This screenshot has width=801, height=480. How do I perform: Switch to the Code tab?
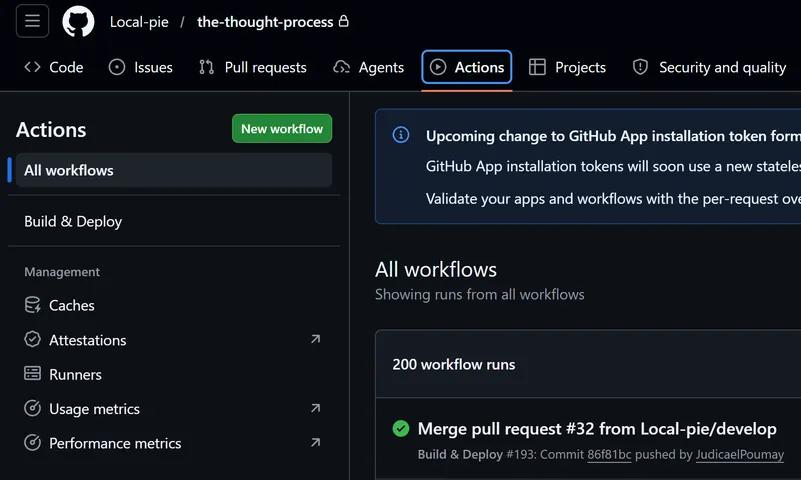[54, 67]
